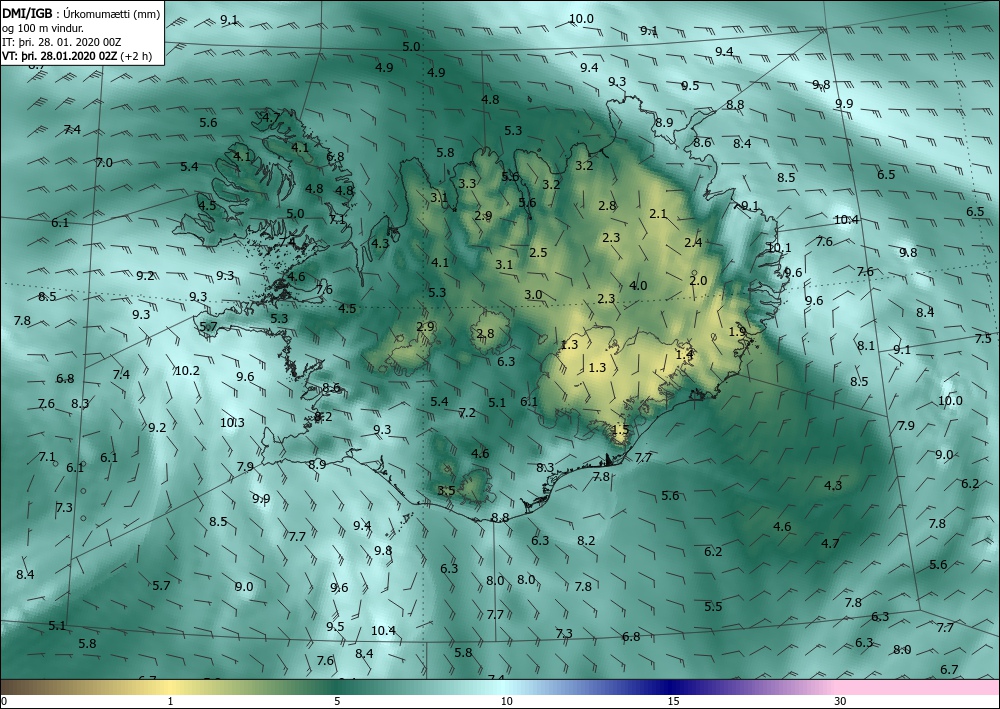The height and width of the screenshot is (709, 1000).
Task: Click the color scale label 0
Action: coord(4,701)
